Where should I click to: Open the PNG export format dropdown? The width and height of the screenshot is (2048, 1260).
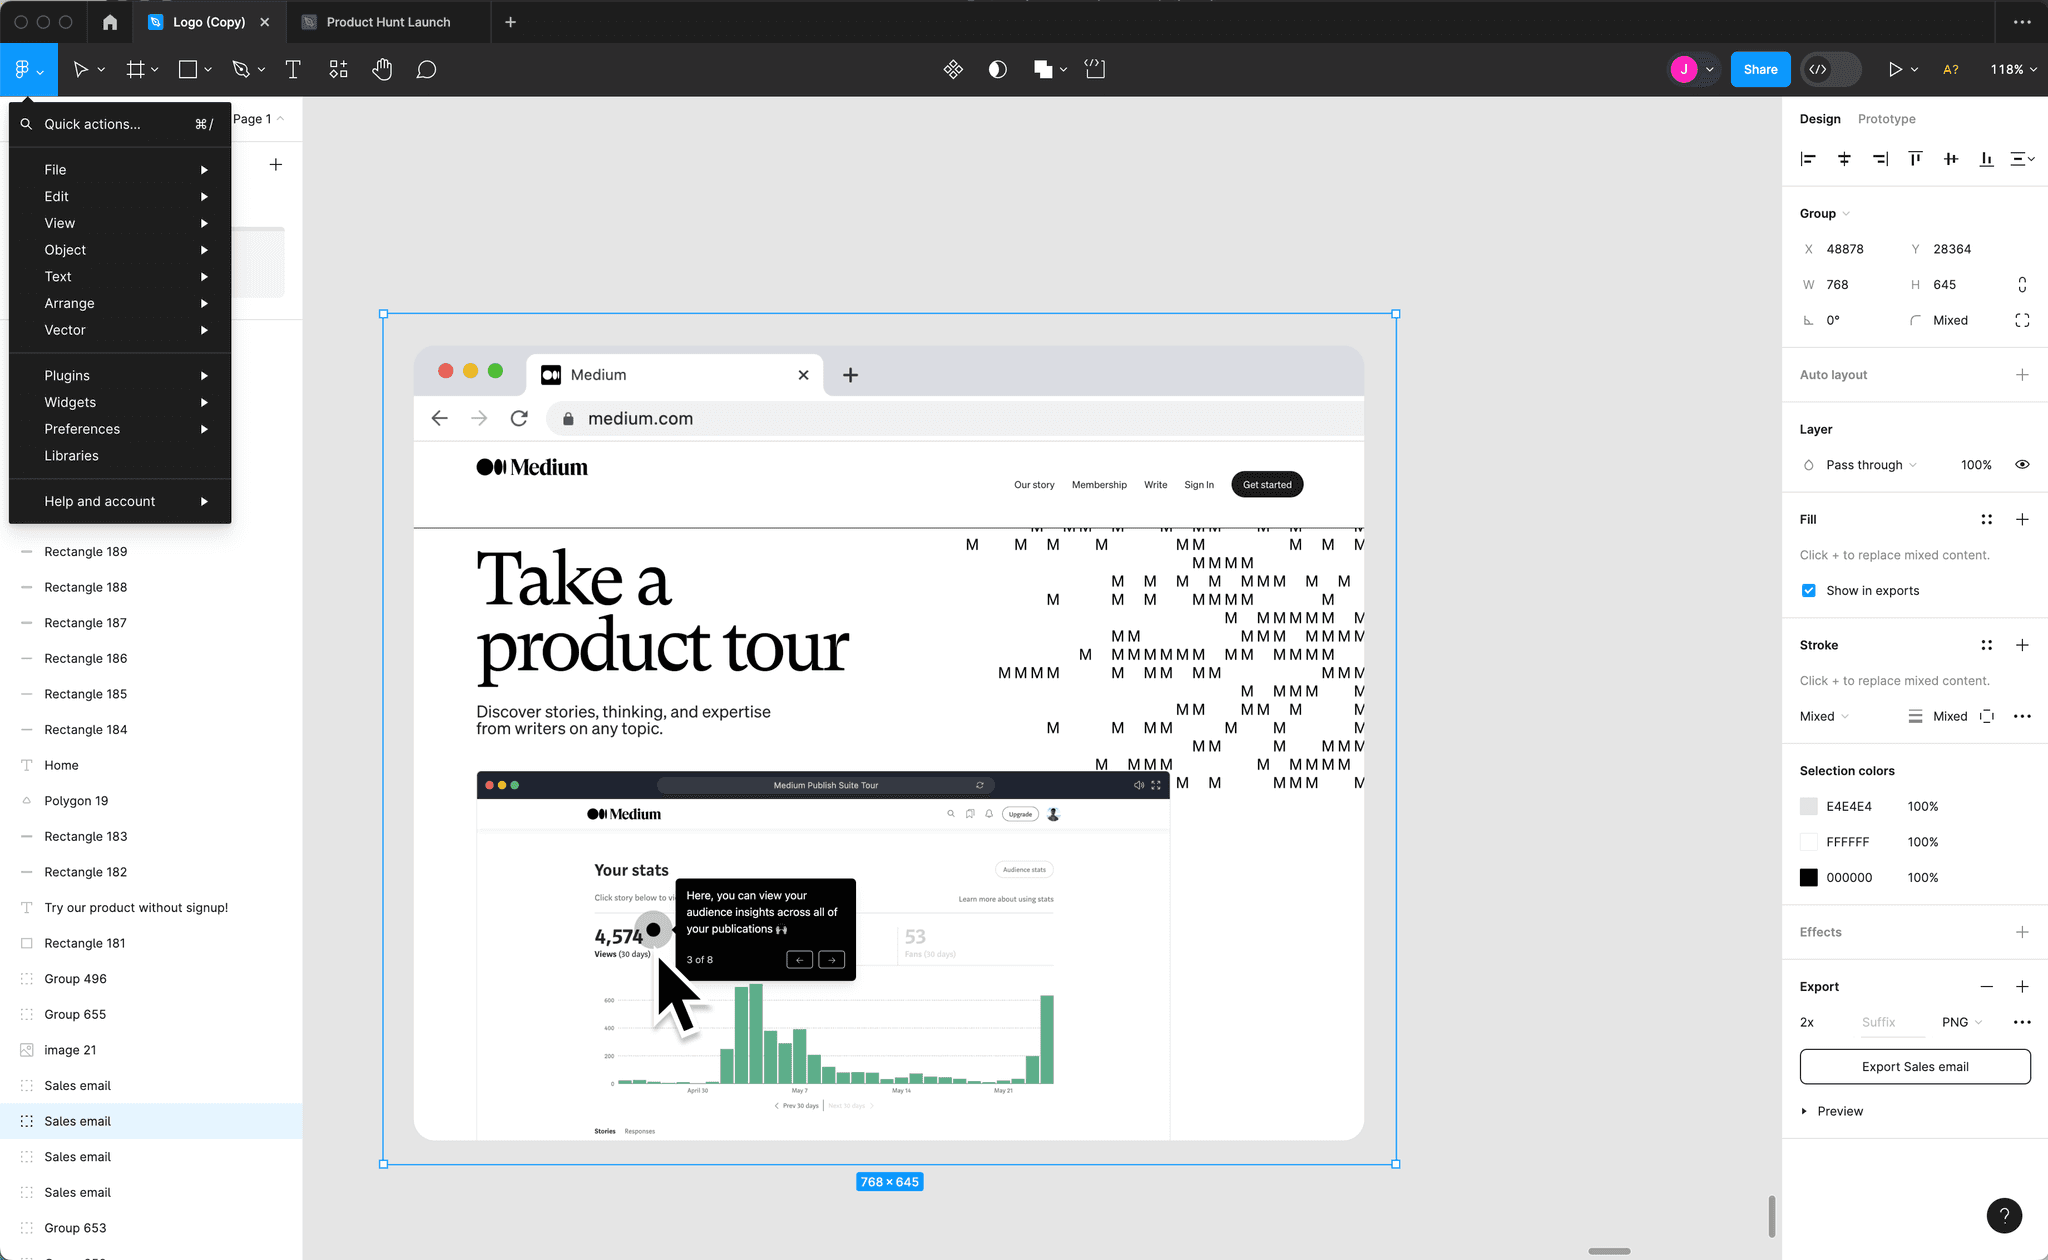tap(1958, 1022)
